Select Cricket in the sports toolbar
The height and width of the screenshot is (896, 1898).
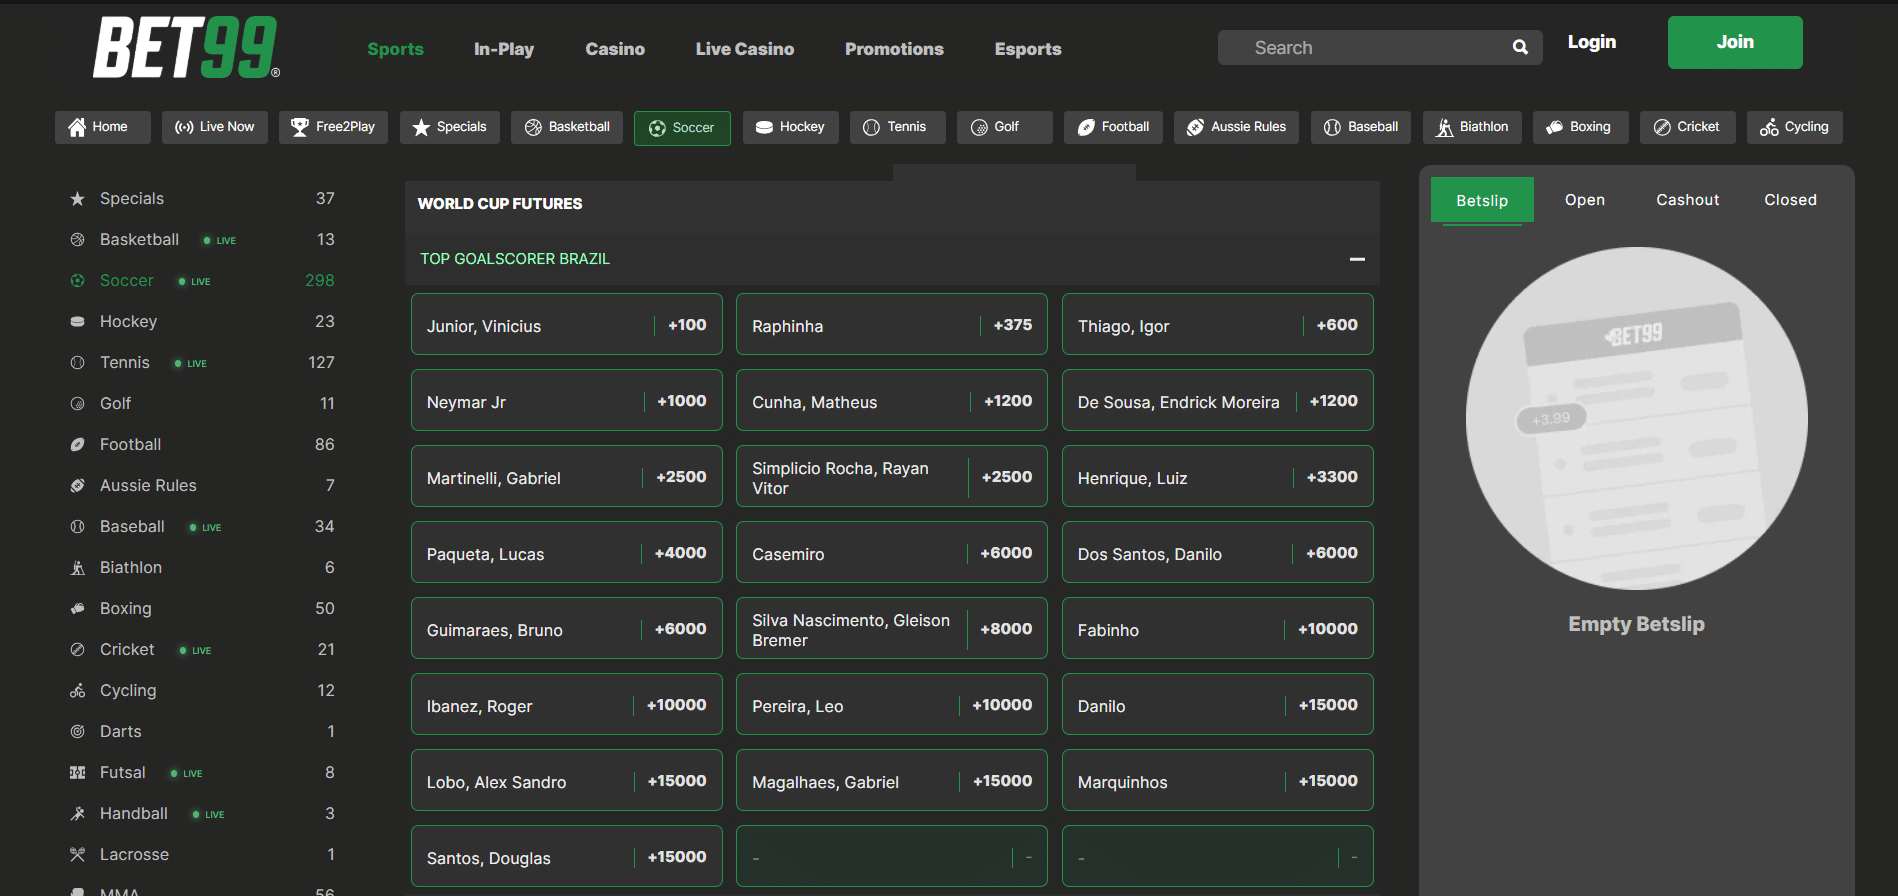coord(1688,127)
